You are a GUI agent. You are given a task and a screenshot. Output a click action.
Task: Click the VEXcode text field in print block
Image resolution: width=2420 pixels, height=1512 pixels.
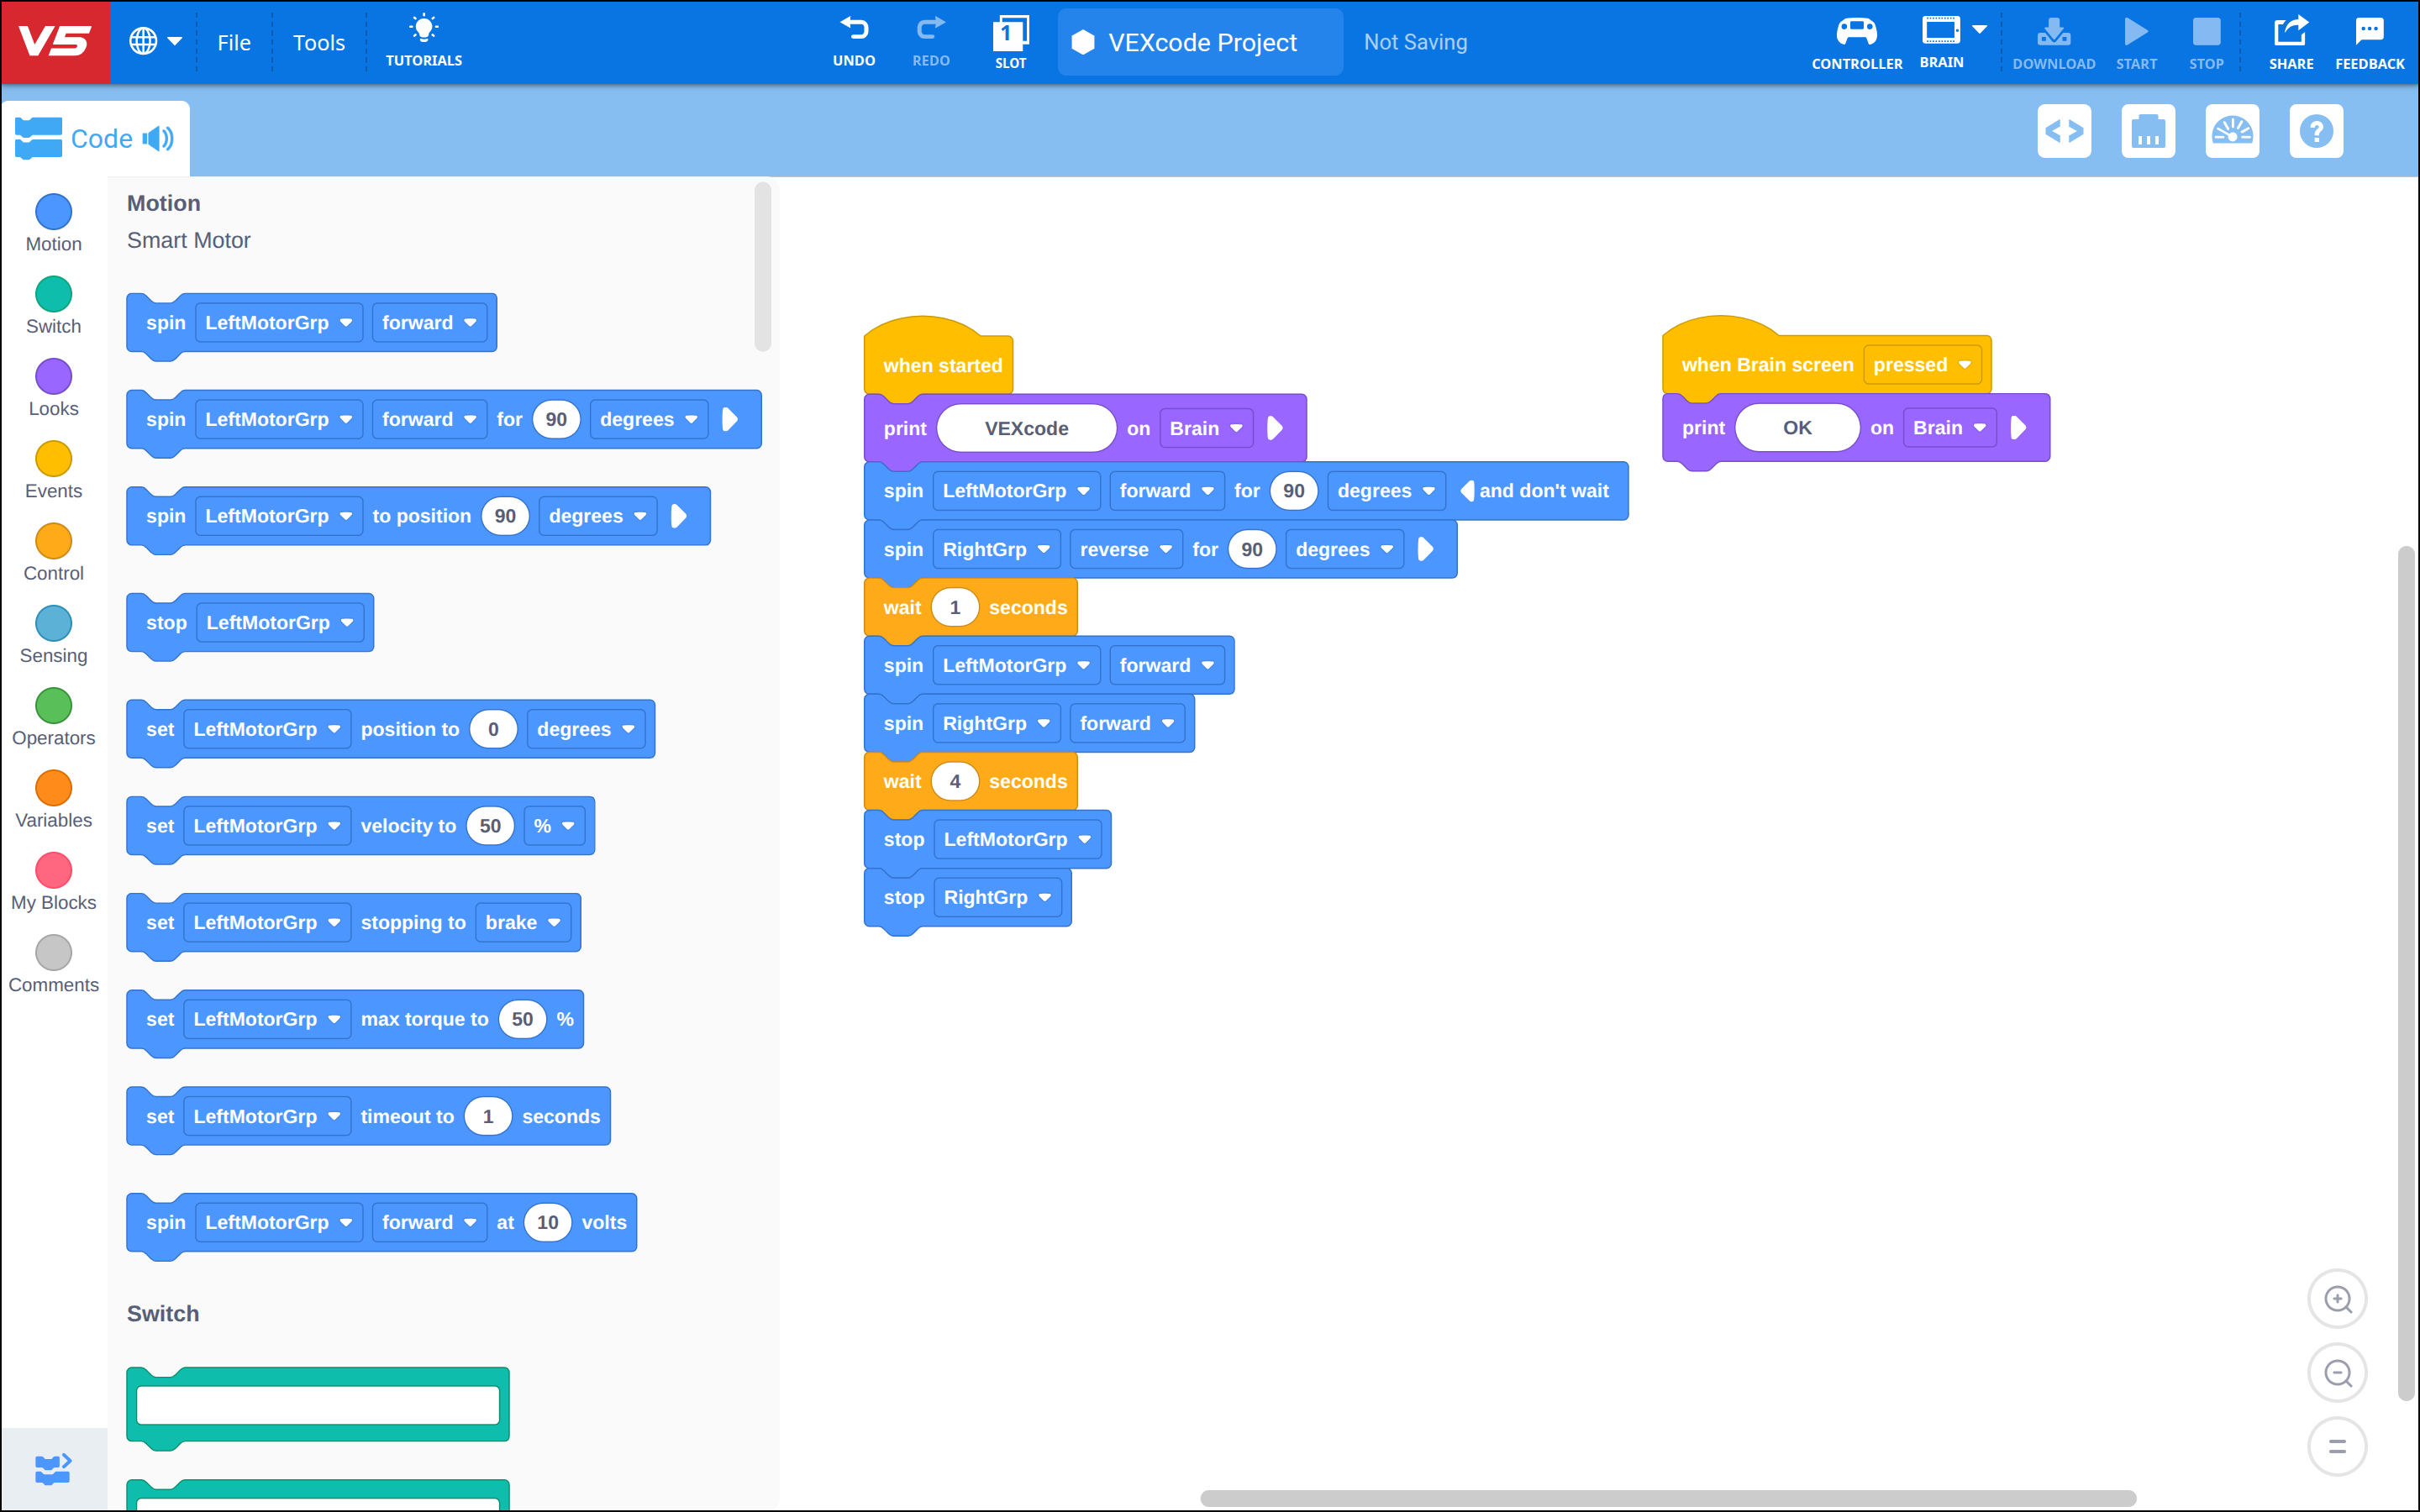pyautogui.click(x=1026, y=428)
